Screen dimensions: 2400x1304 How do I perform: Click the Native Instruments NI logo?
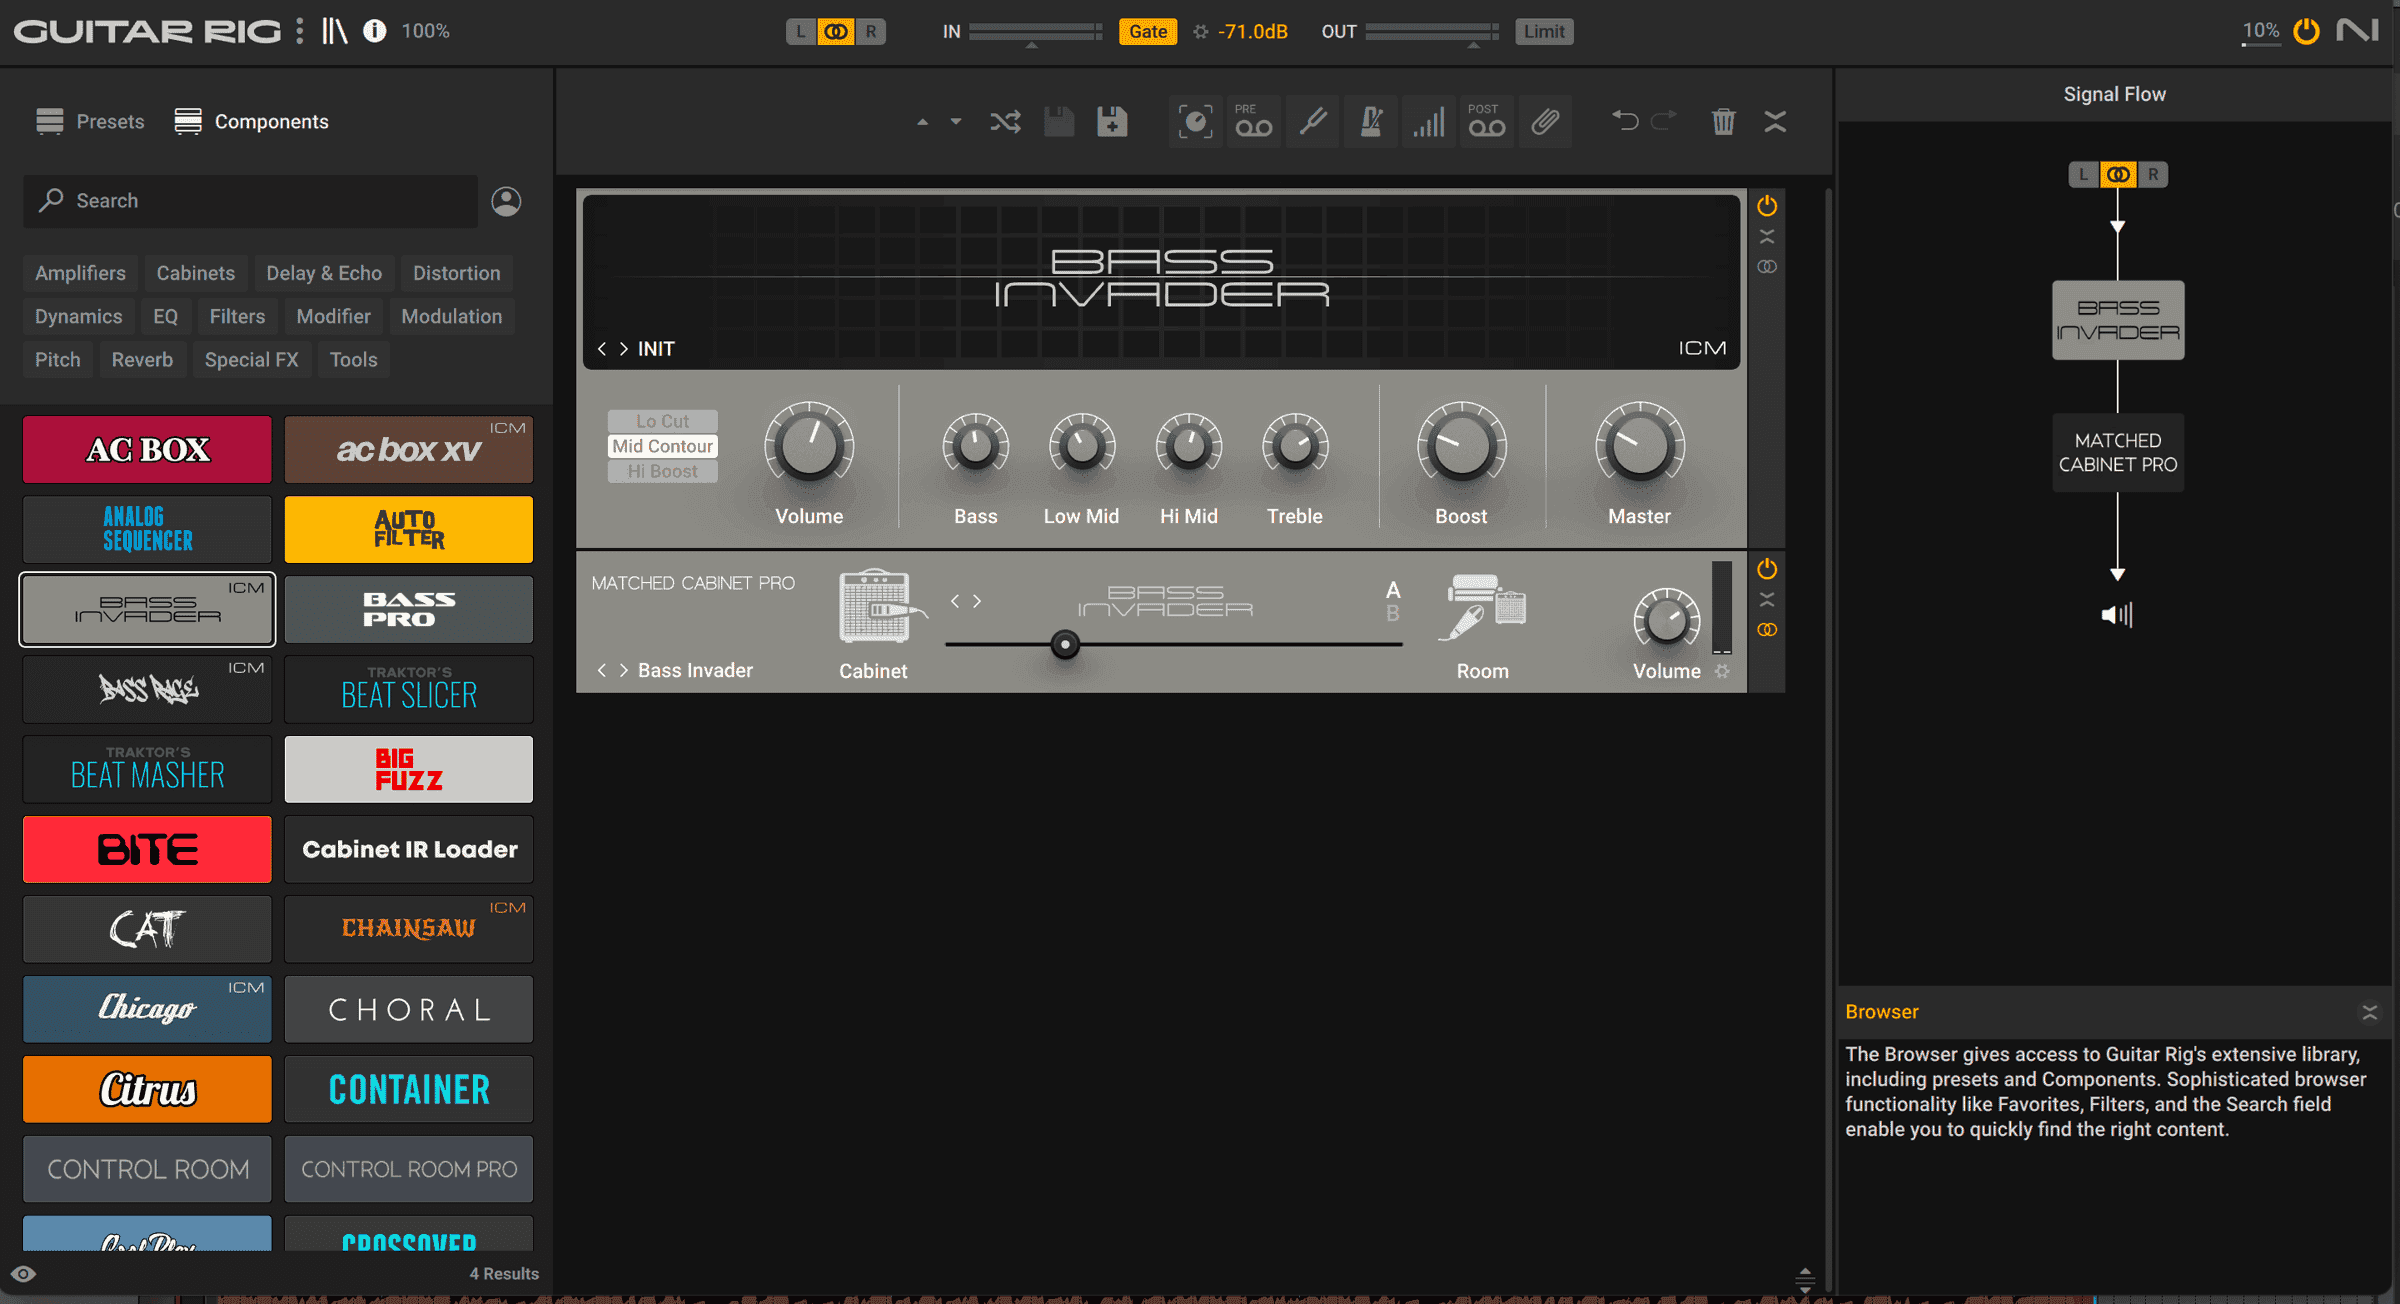[2358, 31]
